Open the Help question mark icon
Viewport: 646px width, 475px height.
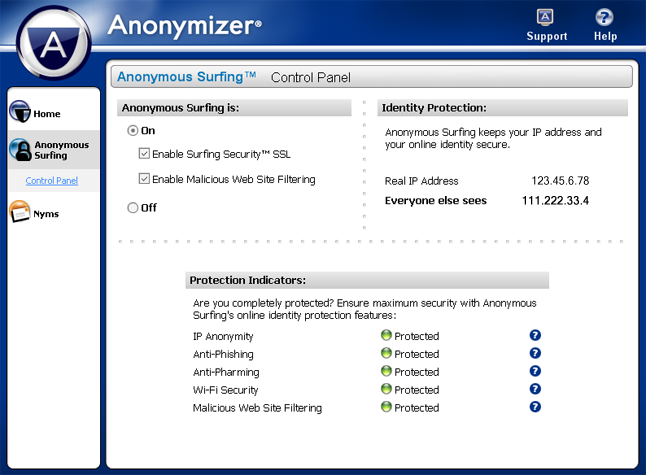[604, 17]
